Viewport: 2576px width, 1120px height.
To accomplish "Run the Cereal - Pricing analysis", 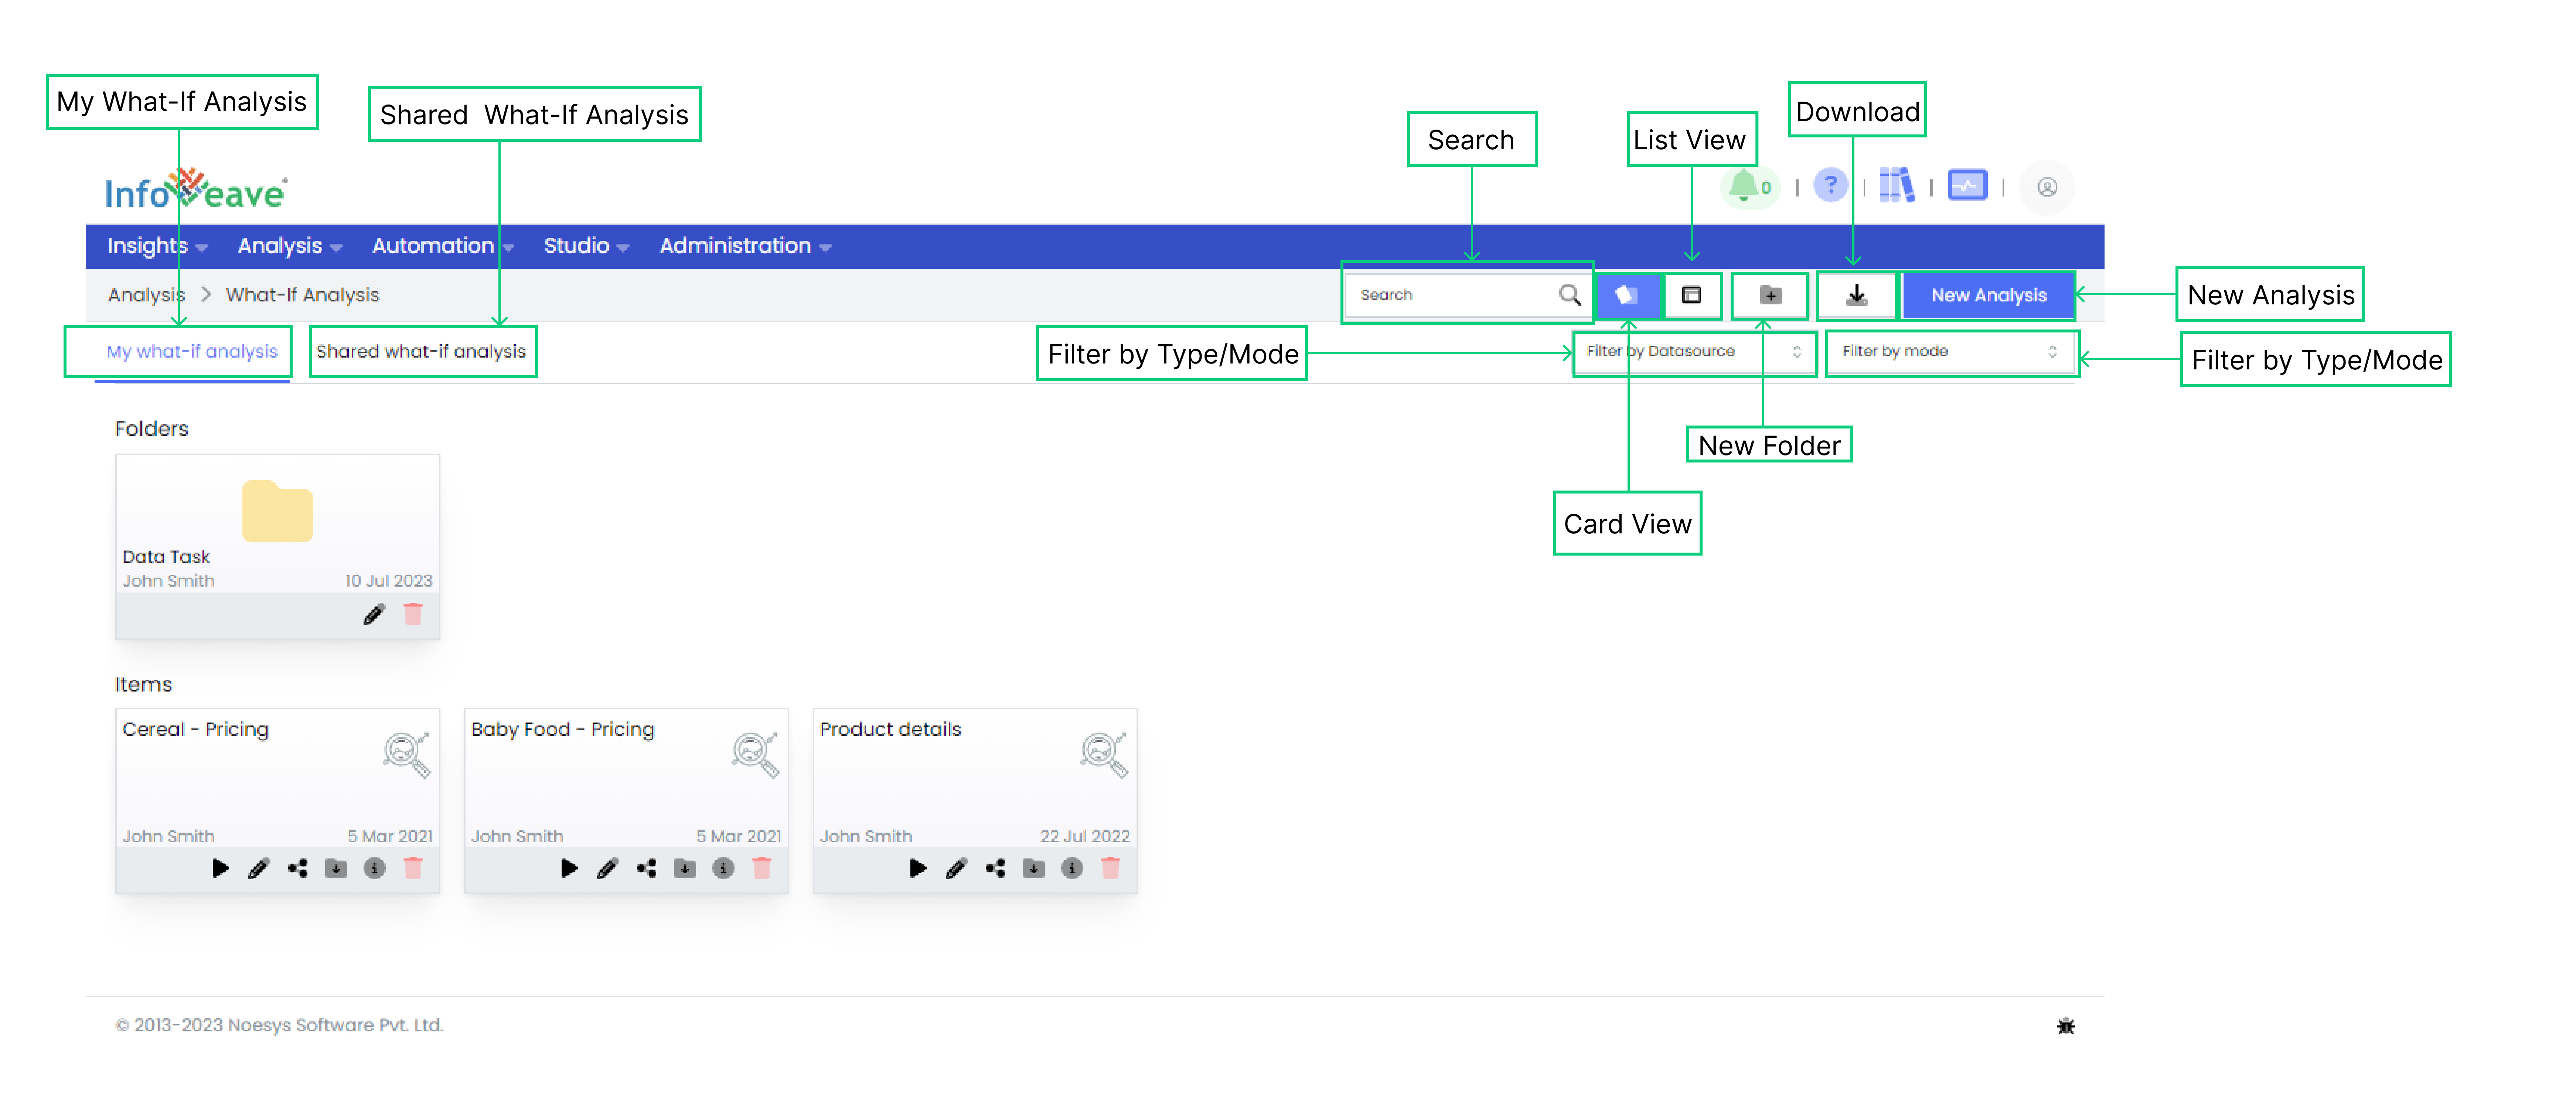I will [220, 868].
